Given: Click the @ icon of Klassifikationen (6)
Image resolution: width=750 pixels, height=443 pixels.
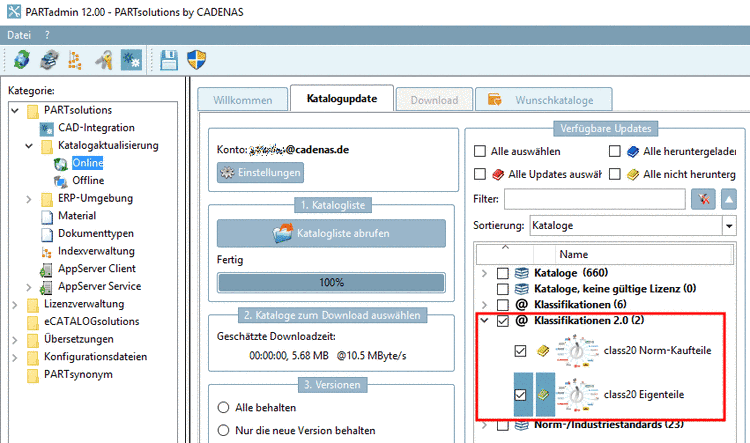Looking at the screenshot, I should [521, 305].
